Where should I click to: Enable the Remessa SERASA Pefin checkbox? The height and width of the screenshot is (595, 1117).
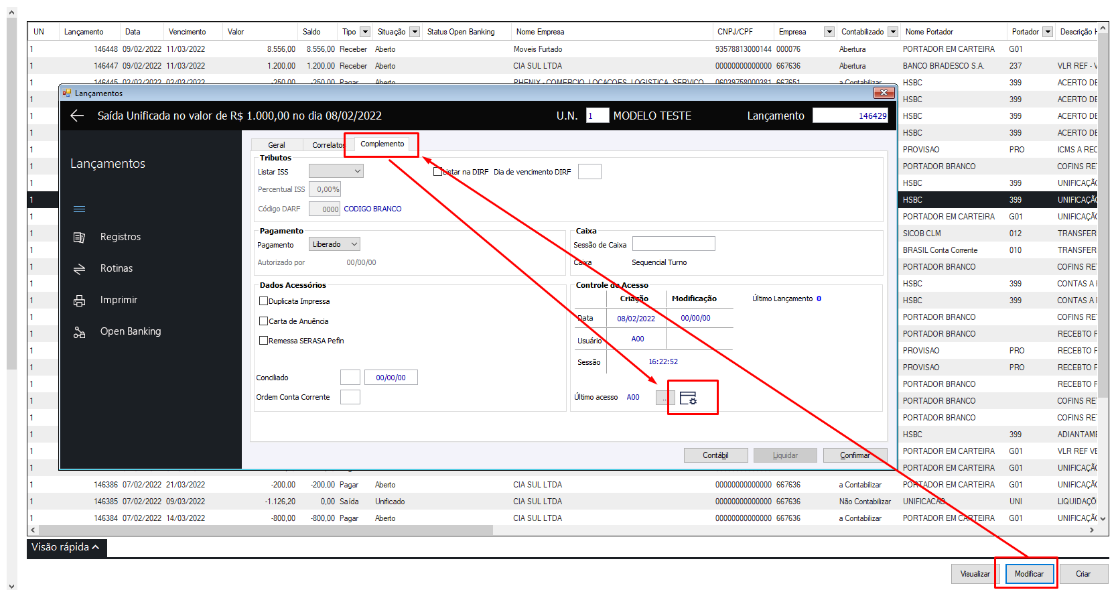(264, 341)
